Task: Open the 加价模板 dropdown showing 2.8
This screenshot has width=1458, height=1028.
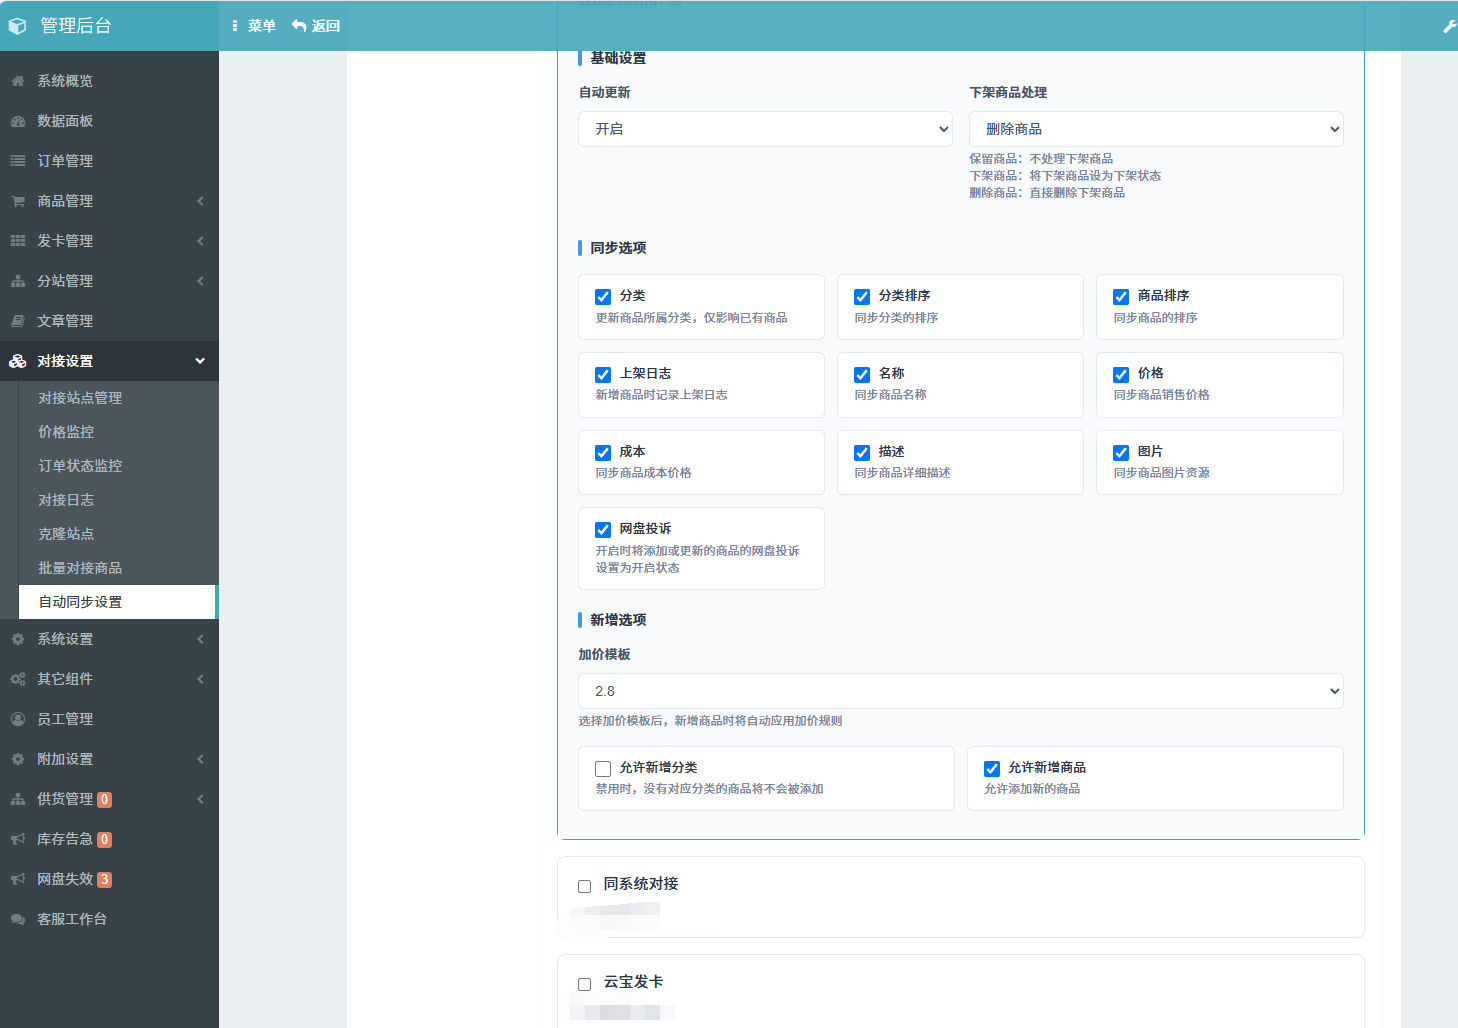Action: click(x=960, y=691)
